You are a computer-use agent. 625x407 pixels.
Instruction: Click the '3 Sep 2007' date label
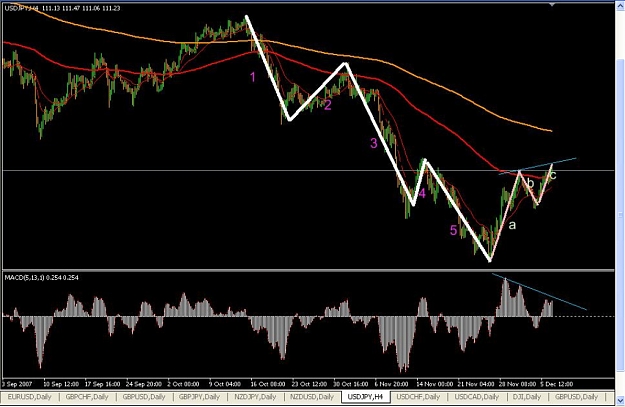point(17,384)
